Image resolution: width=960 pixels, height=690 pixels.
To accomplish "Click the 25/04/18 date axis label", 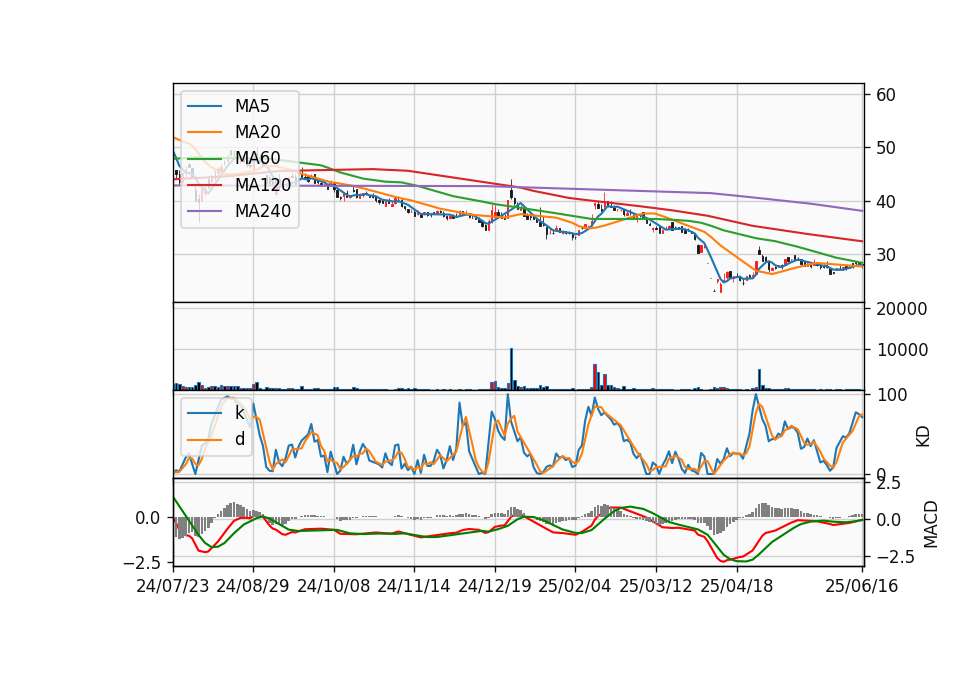I will click(737, 586).
